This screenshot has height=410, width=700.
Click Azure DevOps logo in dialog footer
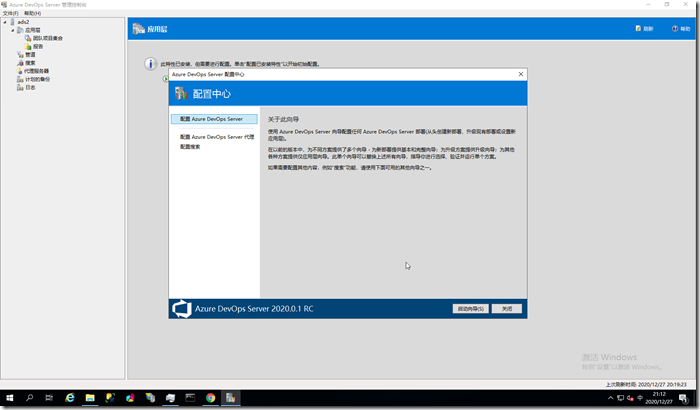point(182,309)
